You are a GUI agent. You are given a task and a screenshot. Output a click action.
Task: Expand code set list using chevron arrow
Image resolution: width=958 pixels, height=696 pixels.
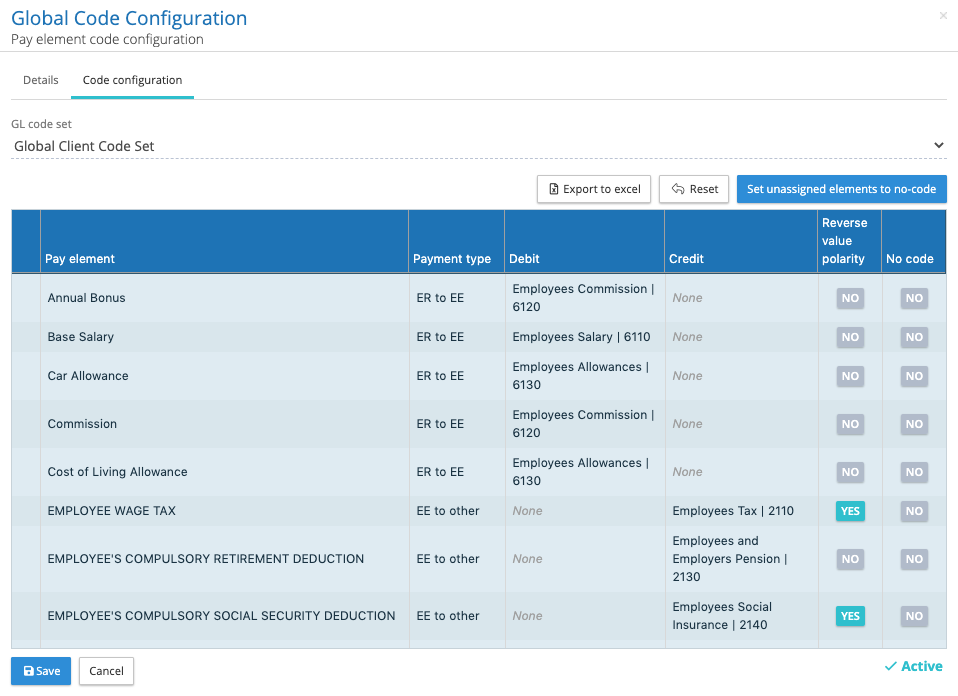pos(938,146)
